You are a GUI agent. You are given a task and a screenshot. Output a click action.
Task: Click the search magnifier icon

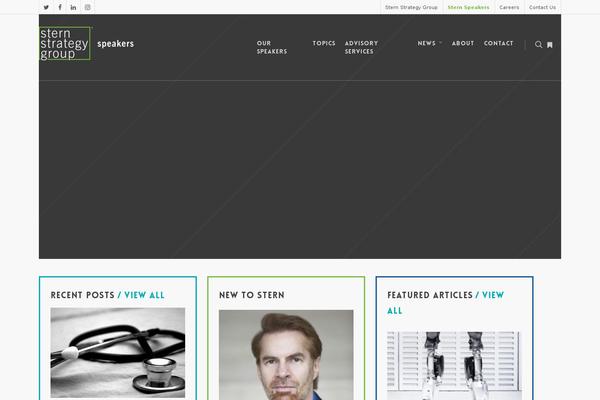pyautogui.click(x=538, y=44)
